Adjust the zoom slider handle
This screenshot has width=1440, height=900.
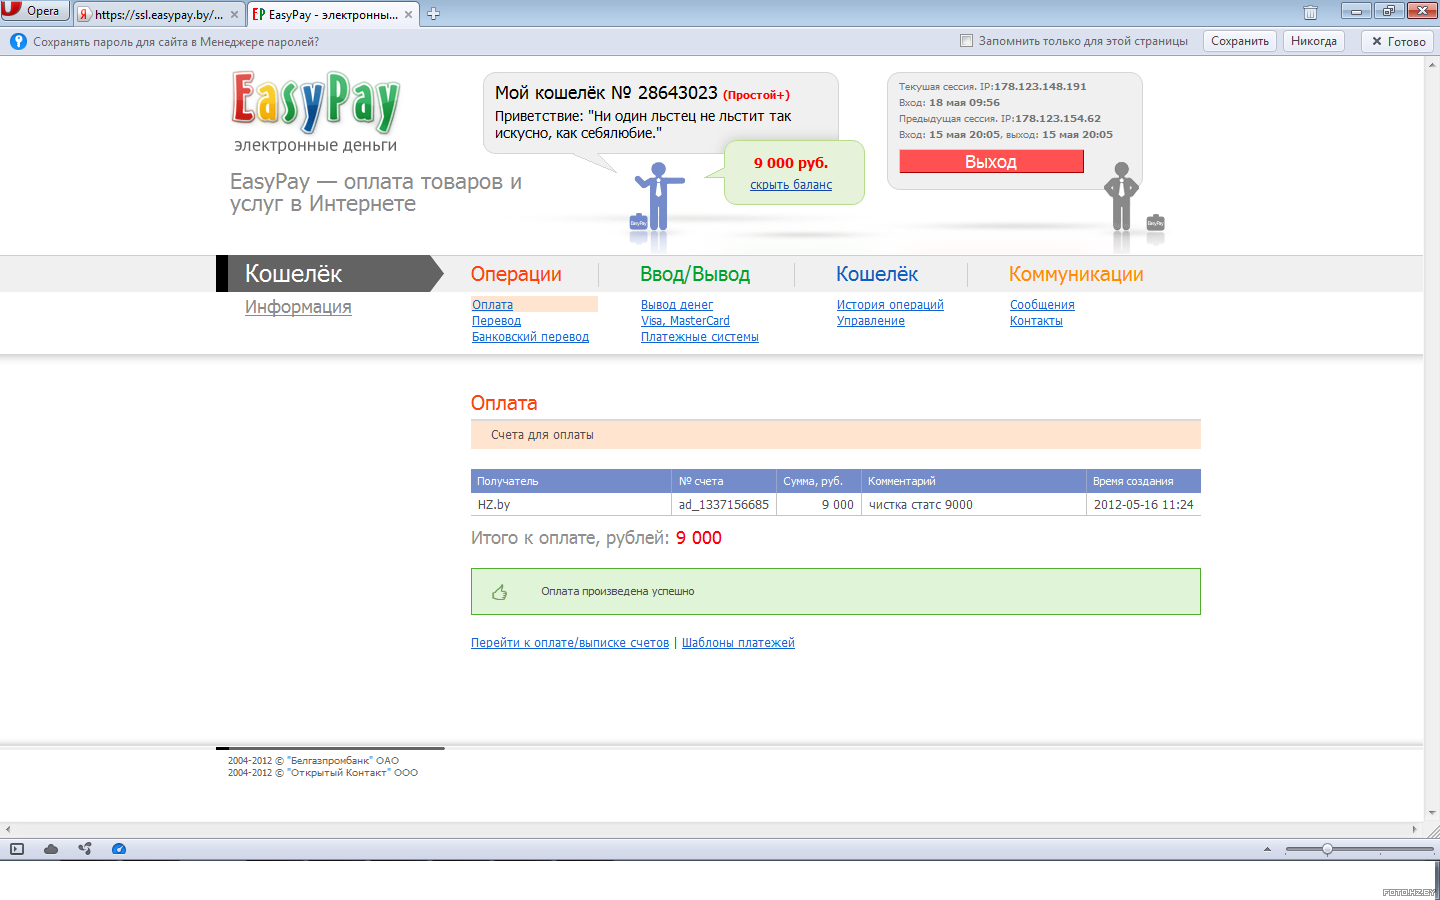pos(1327,849)
